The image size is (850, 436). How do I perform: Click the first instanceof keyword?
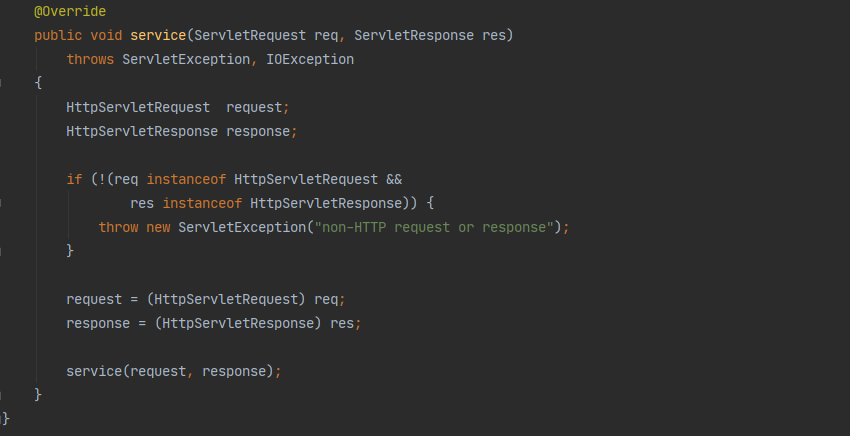[x=186, y=179]
